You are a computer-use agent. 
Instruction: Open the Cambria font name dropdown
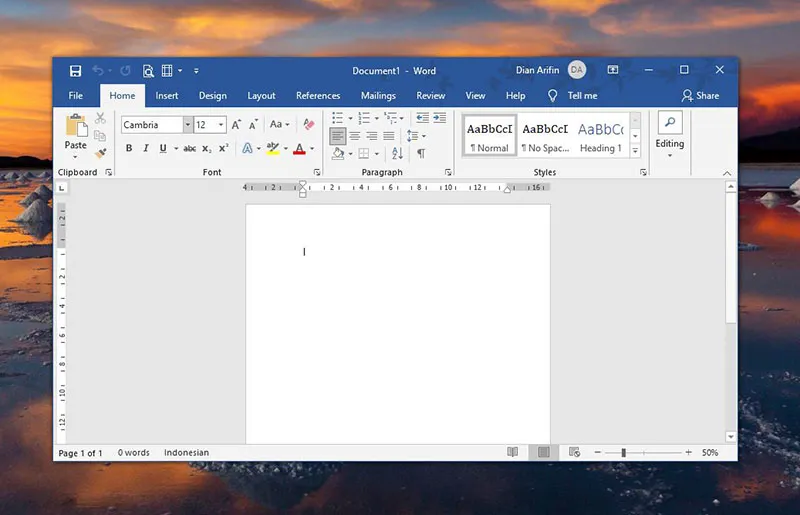[188, 125]
